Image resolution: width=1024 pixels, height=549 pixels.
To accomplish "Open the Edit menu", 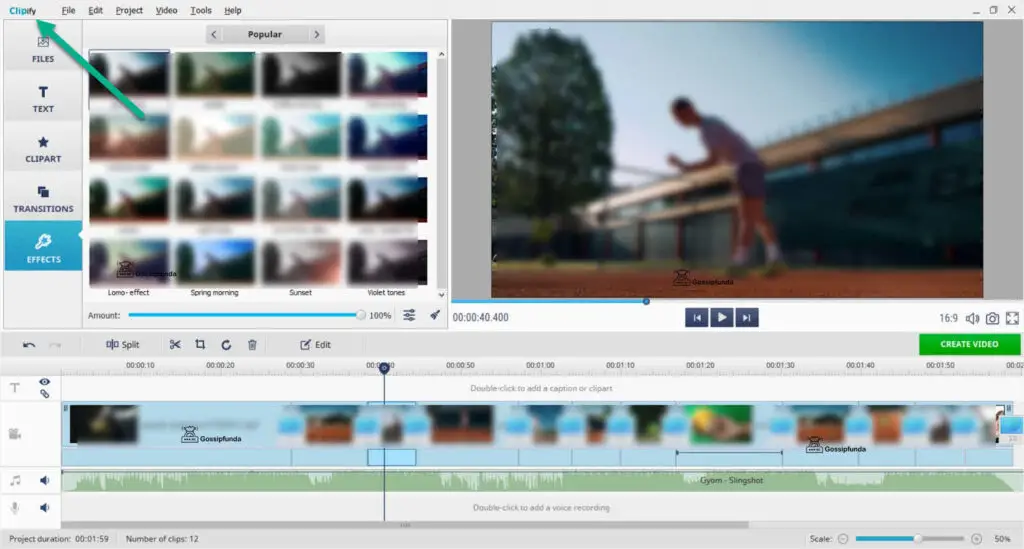I will (x=95, y=10).
